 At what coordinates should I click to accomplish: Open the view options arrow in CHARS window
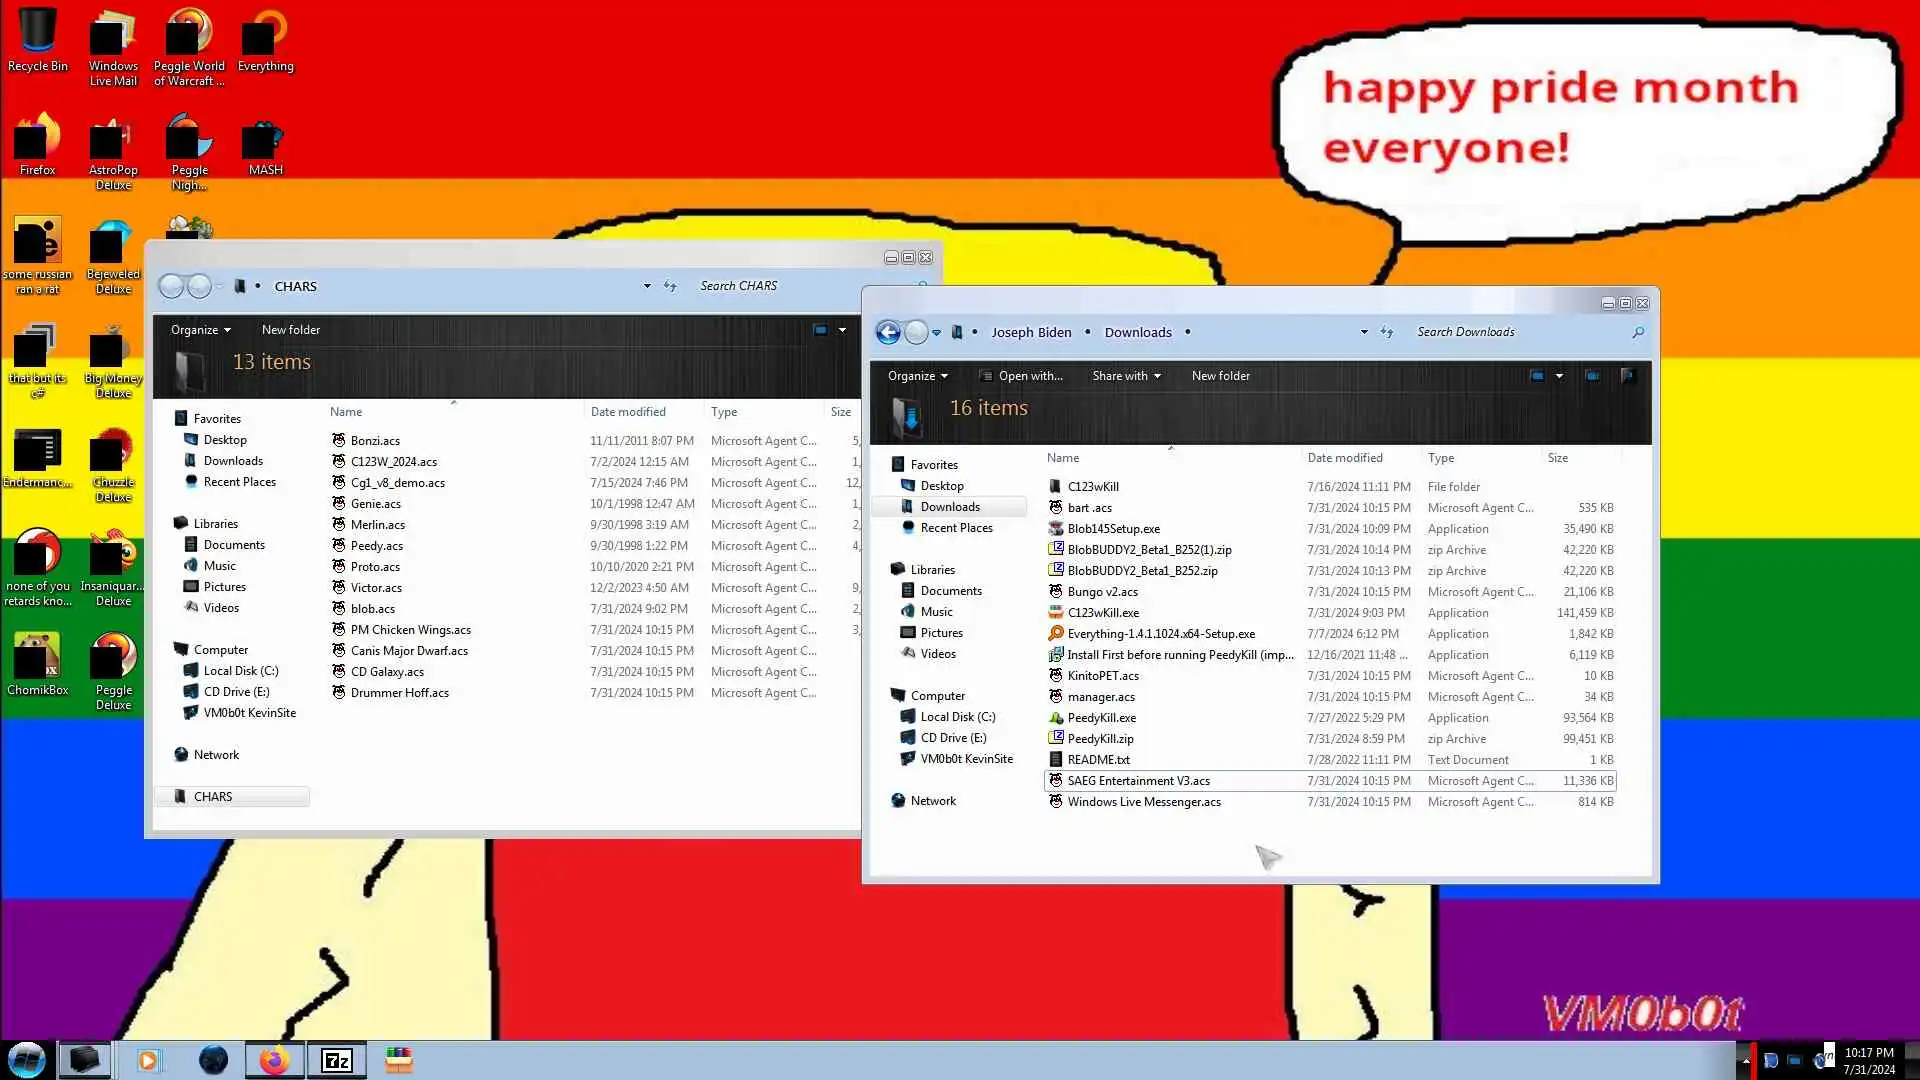pos(842,330)
